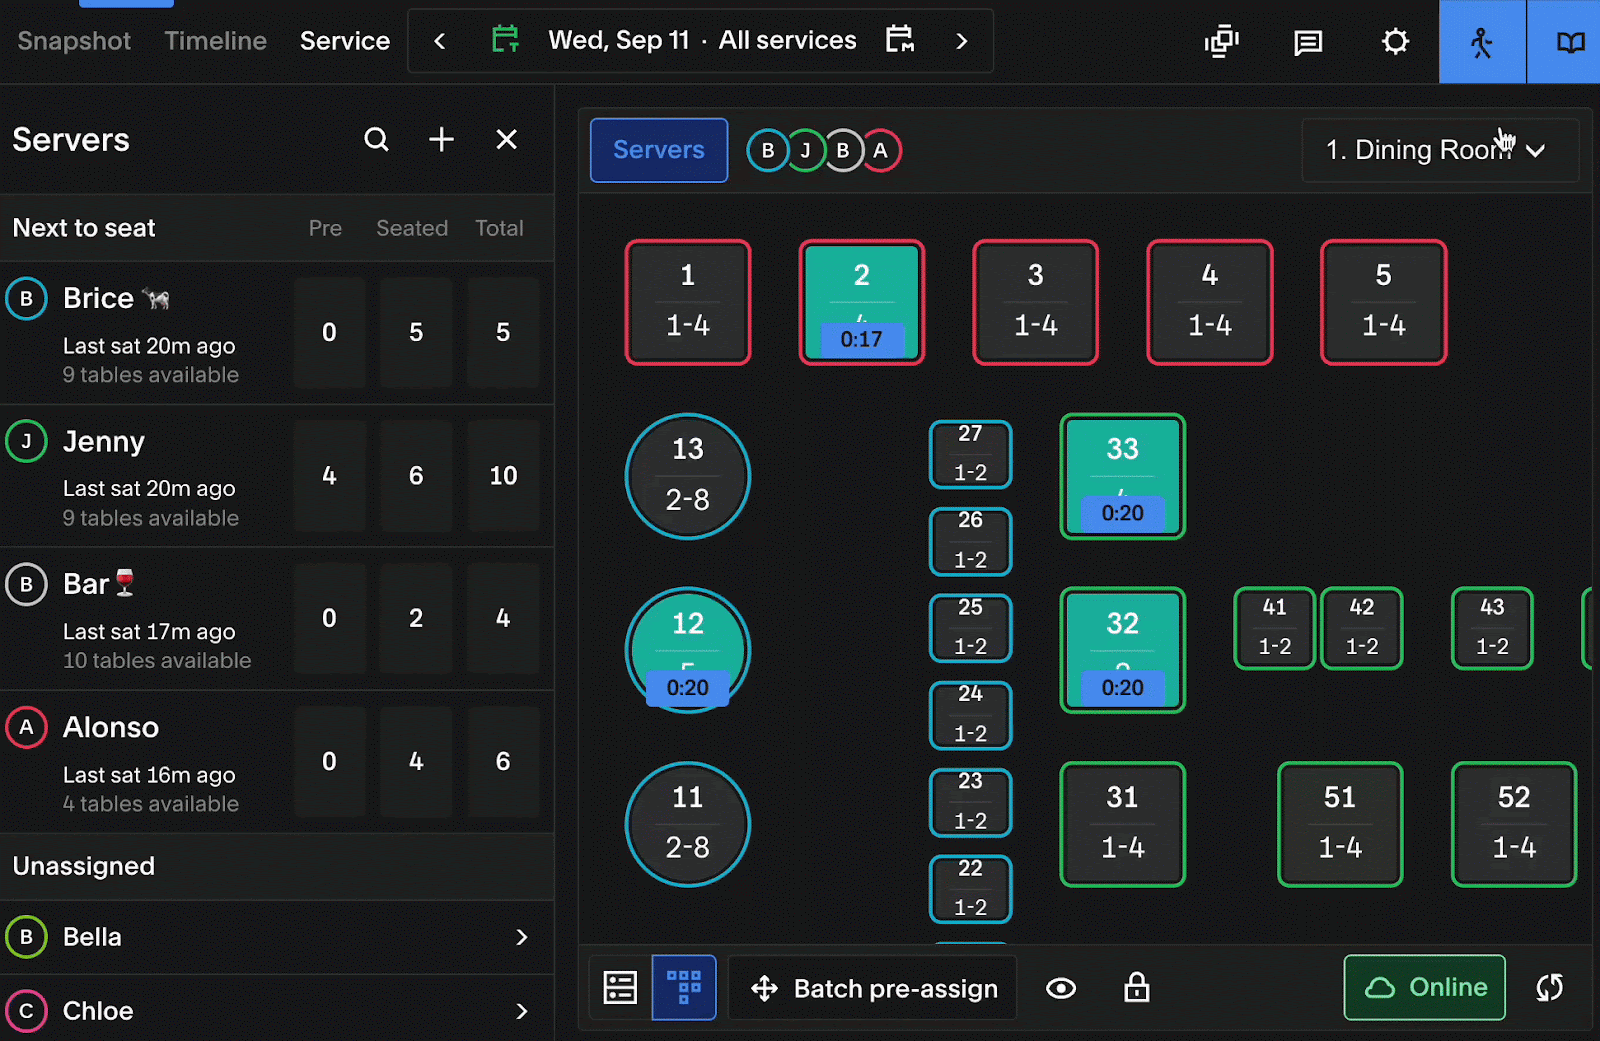This screenshot has width=1600, height=1041.
Task: Switch to list view icon
Action: pos(620,988)
